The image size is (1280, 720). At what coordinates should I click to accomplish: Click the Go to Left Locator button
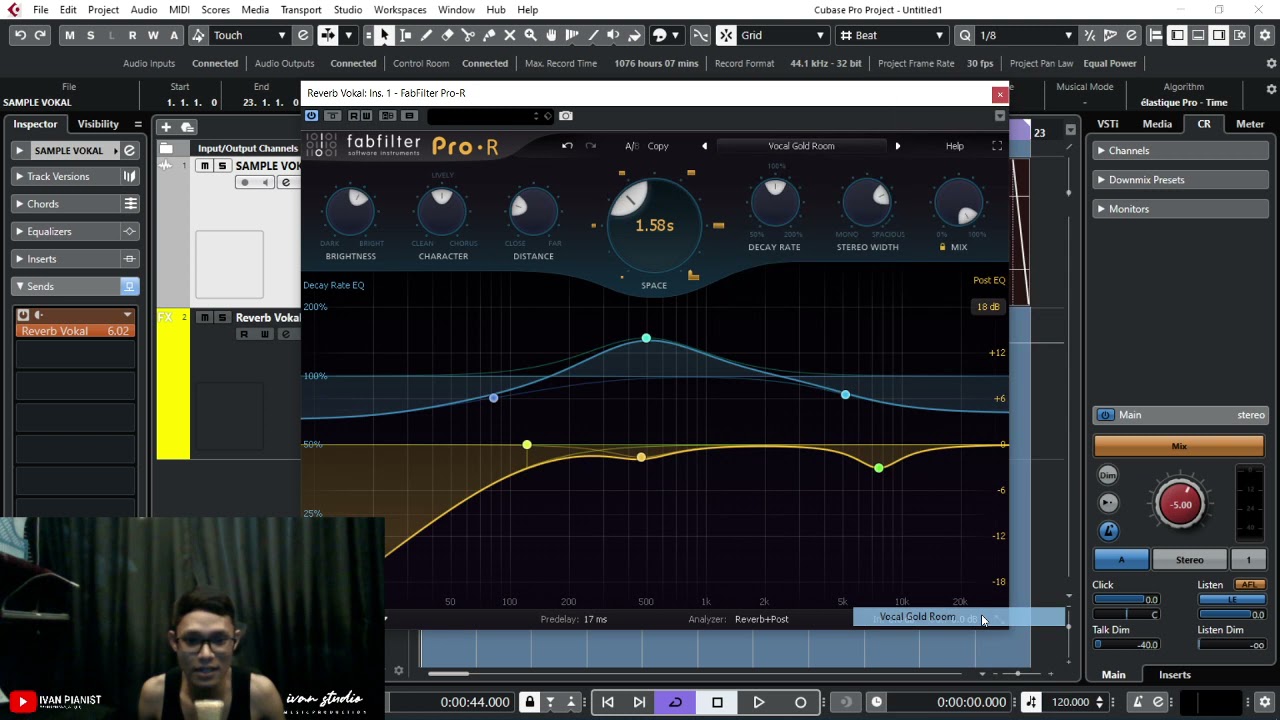point(607,702)
